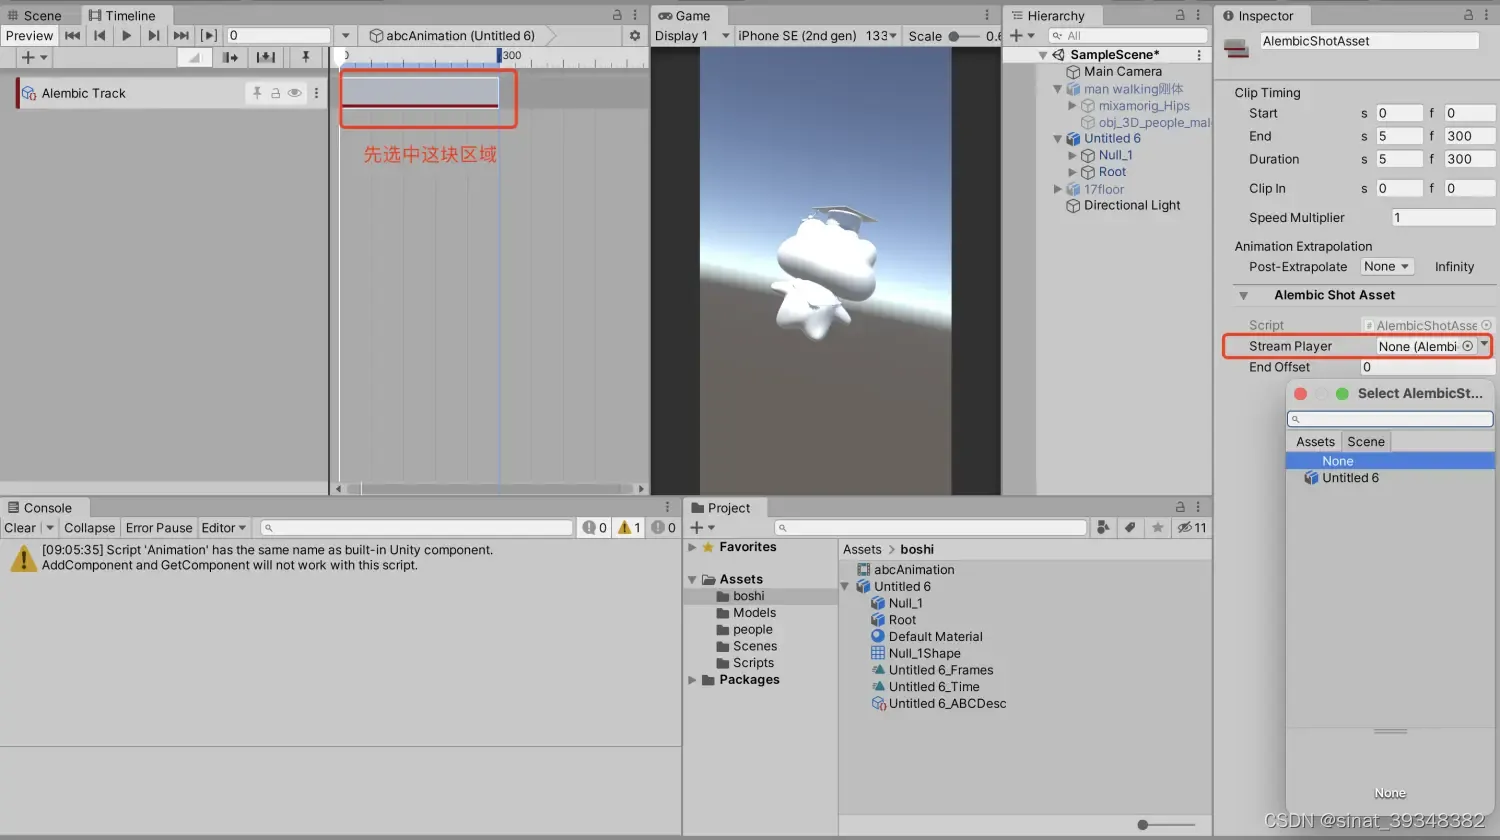
Task: Click the pin marker icon in Timeline toolbar
Action: [x=307, y=57]
